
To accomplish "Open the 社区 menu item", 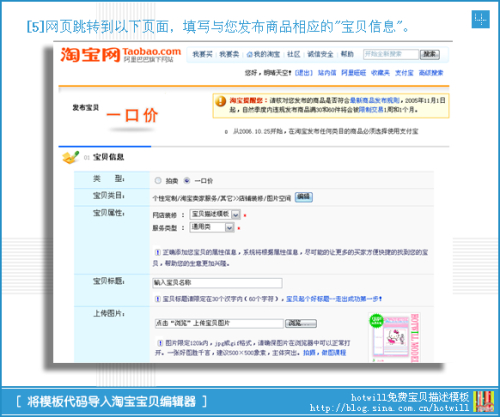I will (x=294, y=54).
